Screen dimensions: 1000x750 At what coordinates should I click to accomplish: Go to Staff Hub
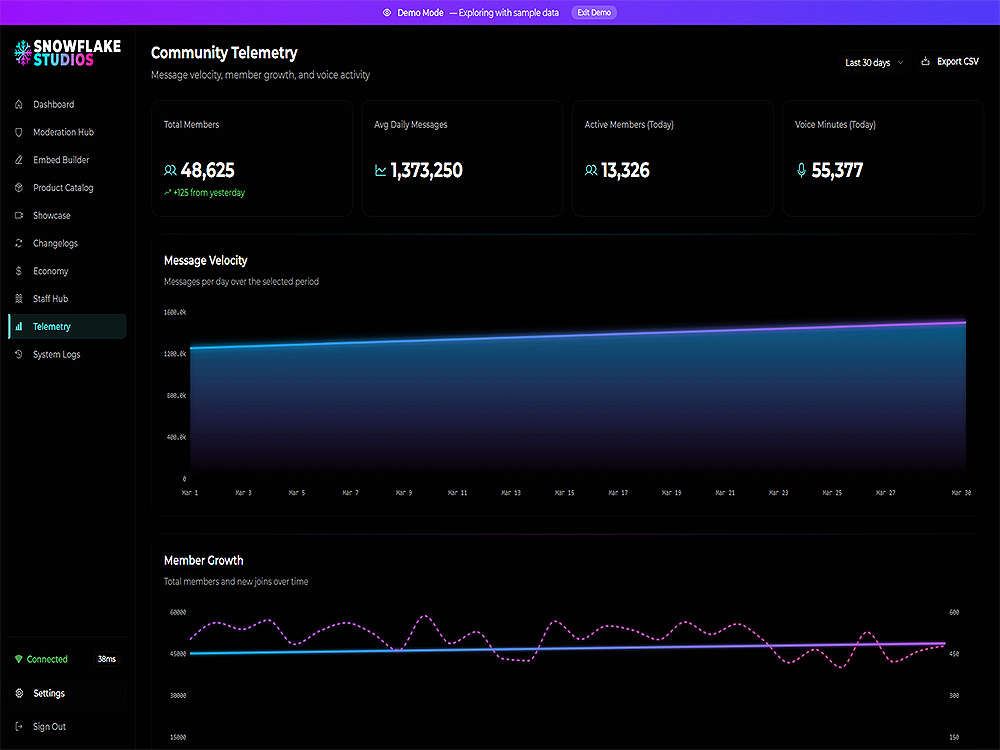coord(67,298)
